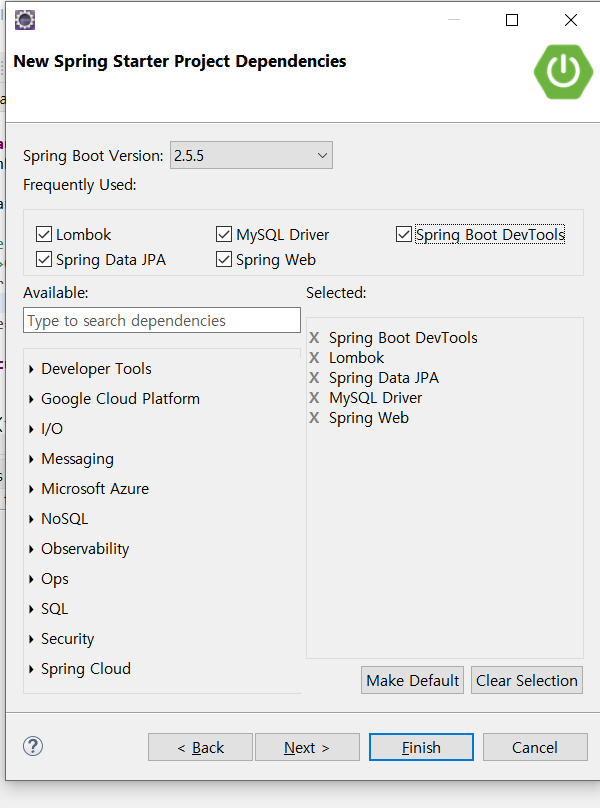This screenshot has width=600, height=808.
Task: Uncheck the MySQL Driver checkbox
Action: 224,234
